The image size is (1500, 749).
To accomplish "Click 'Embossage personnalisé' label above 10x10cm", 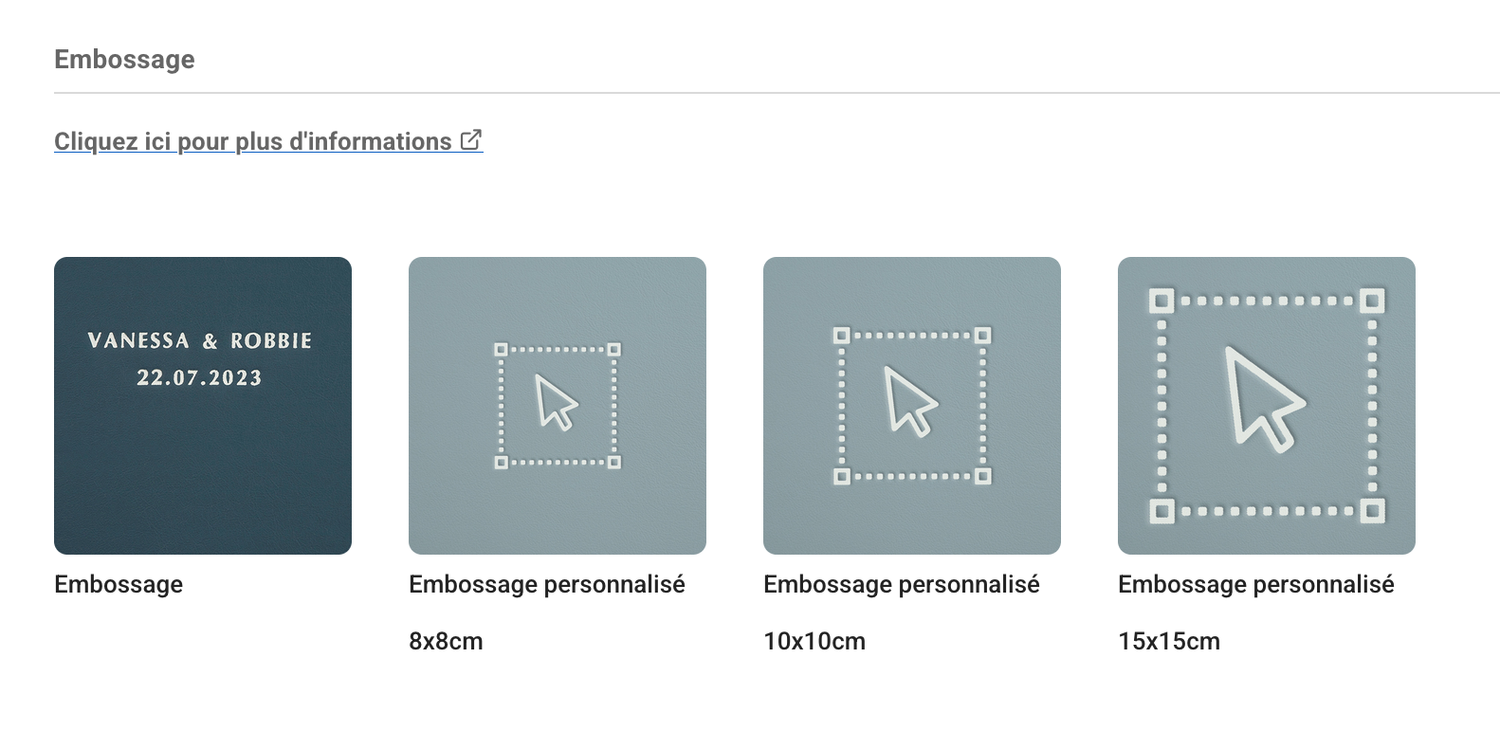I will tap(901, 584).
